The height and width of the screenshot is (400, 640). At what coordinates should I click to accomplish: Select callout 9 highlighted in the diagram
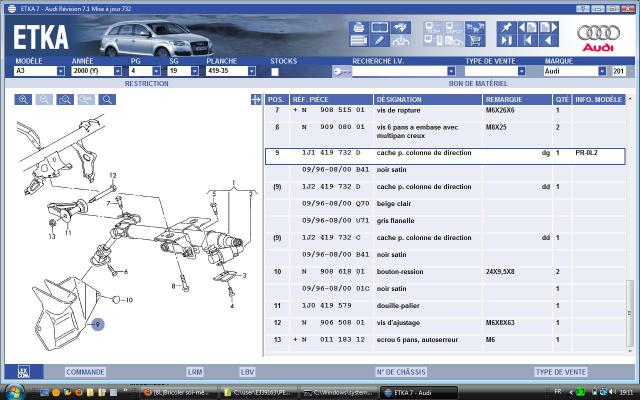[x=98, y=324]
